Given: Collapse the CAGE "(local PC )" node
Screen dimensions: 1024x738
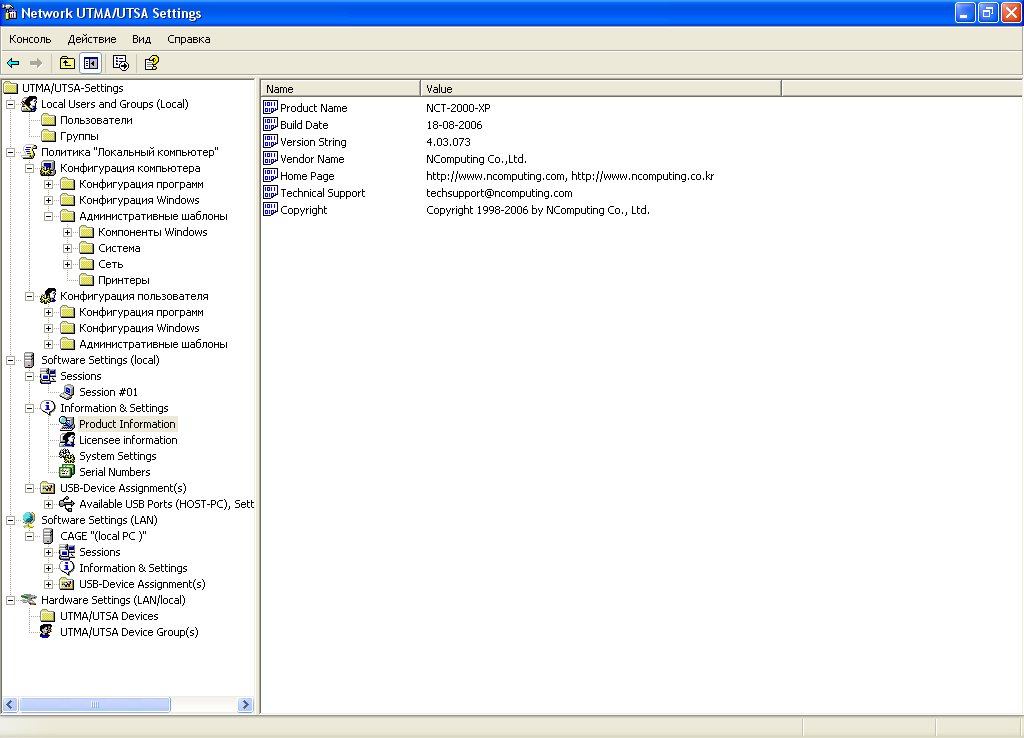Looking at the screenshot, I should pyautogui.click(x=29, y=536).
